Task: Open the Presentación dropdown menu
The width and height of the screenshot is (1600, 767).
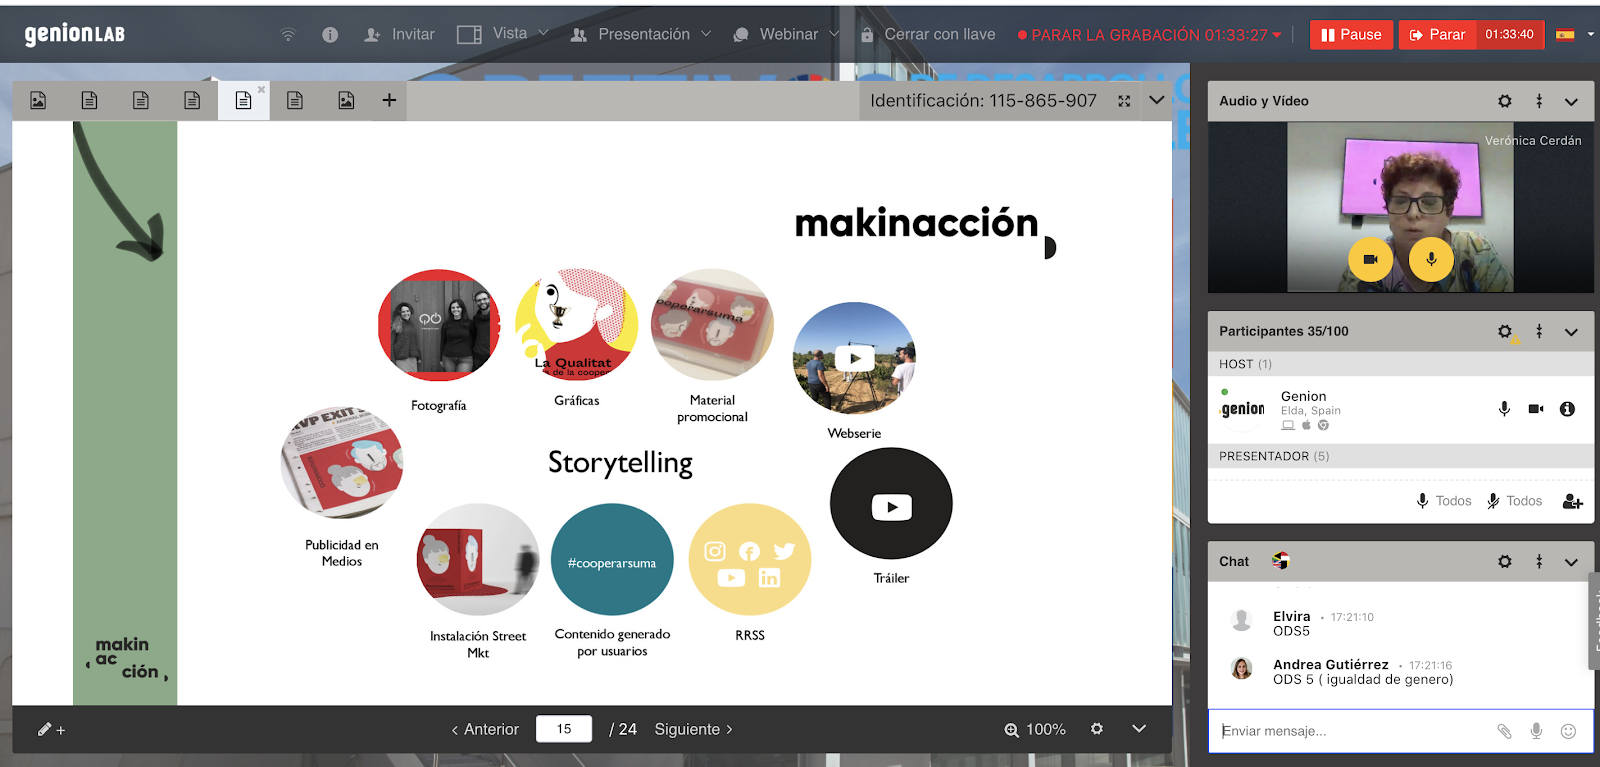Action: click(x=641, y=34)
